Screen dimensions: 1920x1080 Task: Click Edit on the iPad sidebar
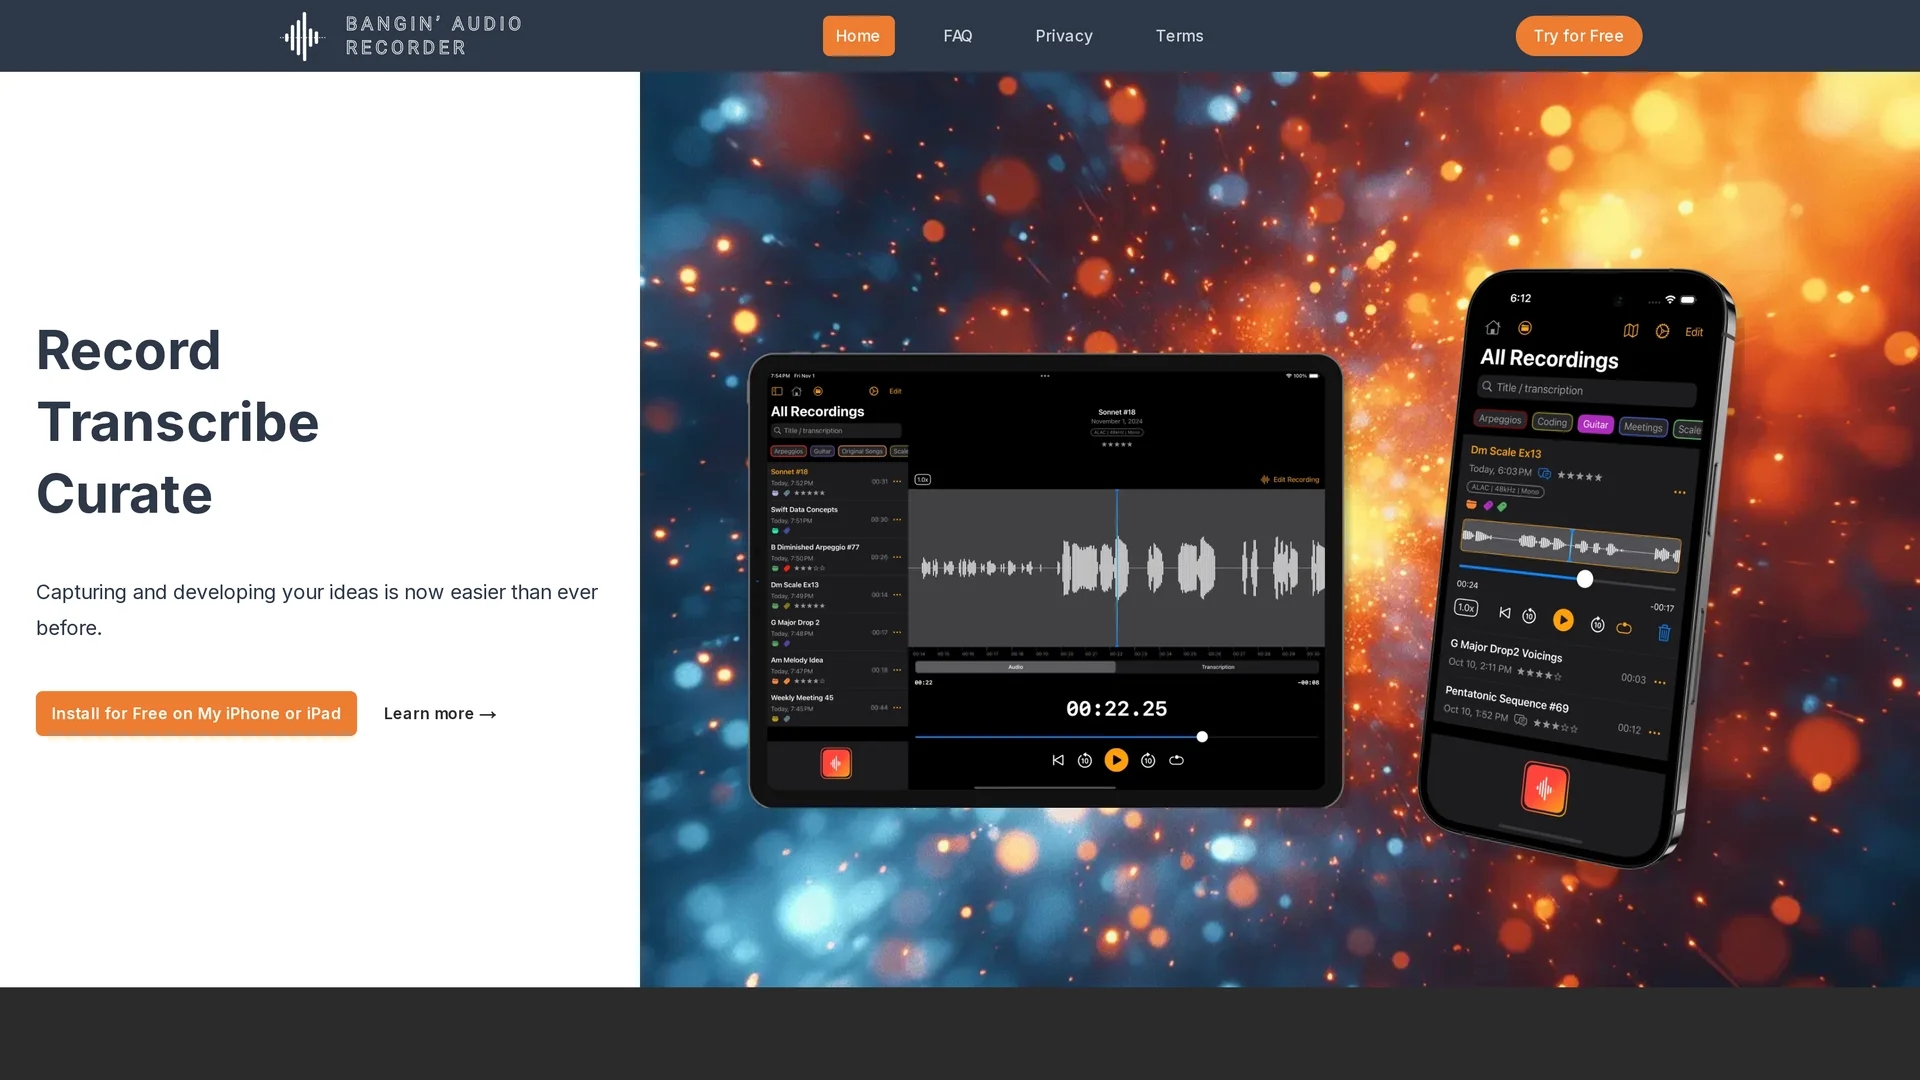895,391
